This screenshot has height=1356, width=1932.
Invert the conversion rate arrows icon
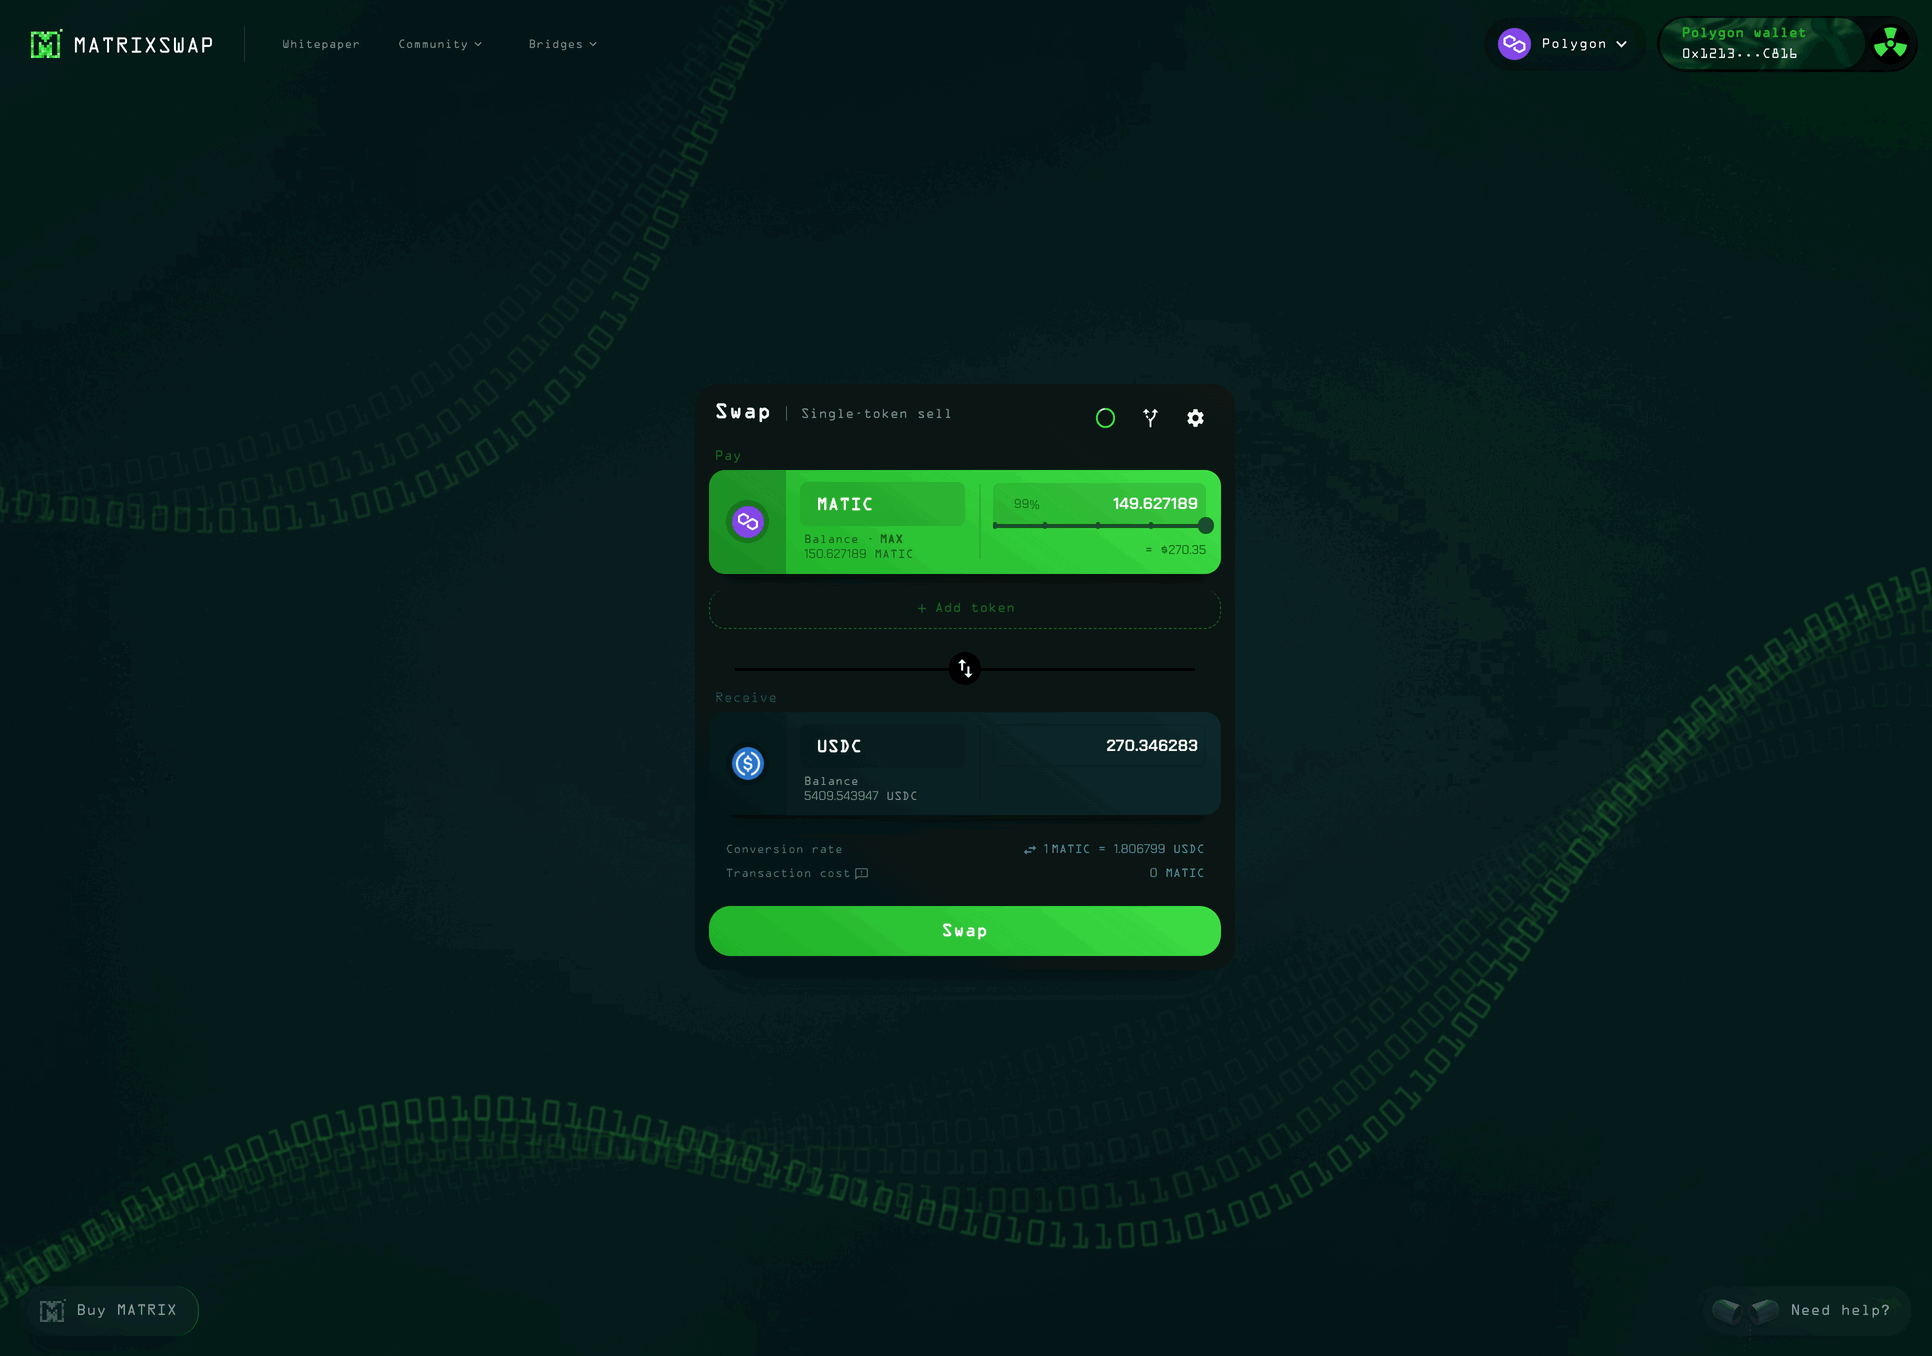[x=1030, y=850]
